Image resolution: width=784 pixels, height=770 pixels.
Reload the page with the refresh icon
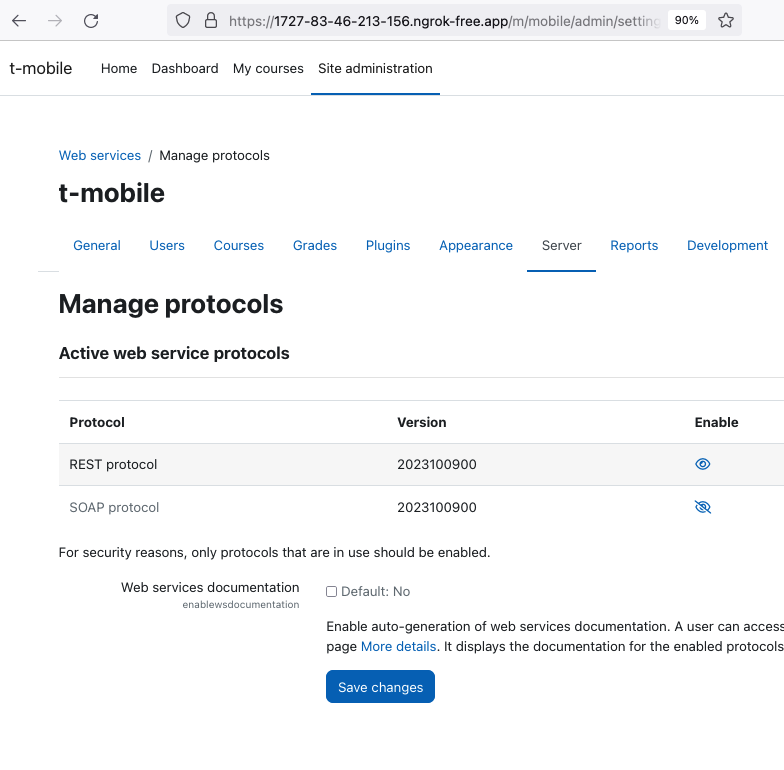click(91, 20)
